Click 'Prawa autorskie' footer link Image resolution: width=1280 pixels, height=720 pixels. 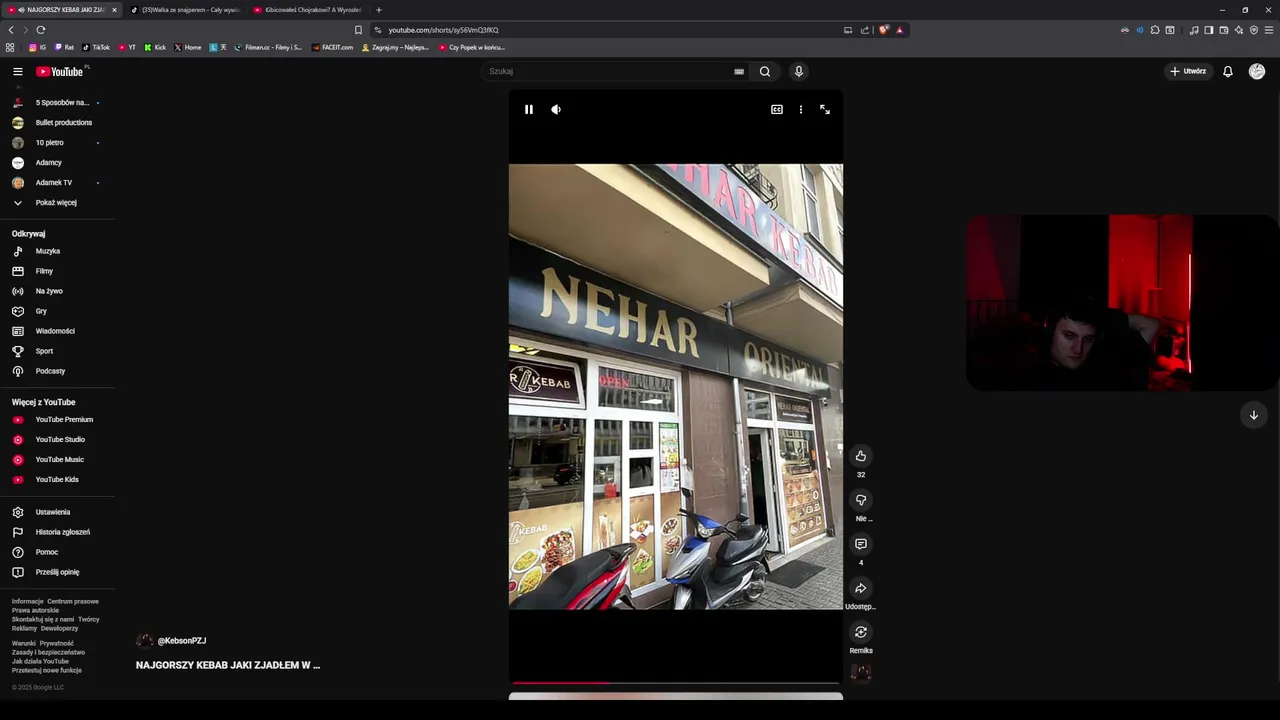click(35, 610)
